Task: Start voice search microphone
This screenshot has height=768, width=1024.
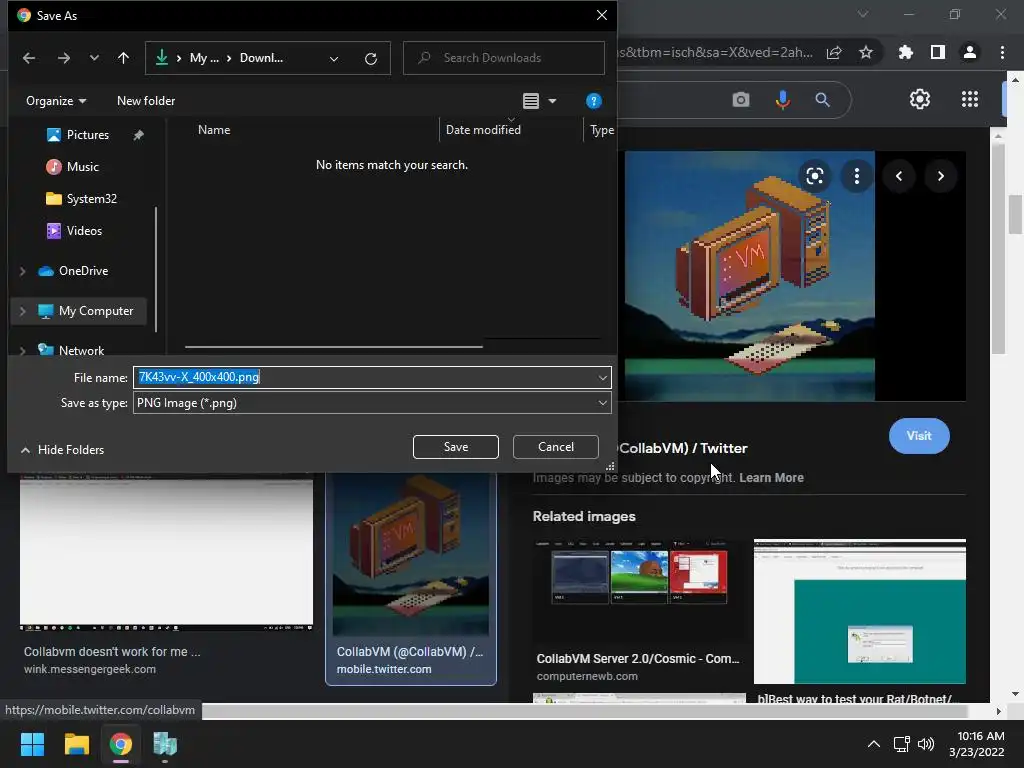Action: tap(782, 99)
